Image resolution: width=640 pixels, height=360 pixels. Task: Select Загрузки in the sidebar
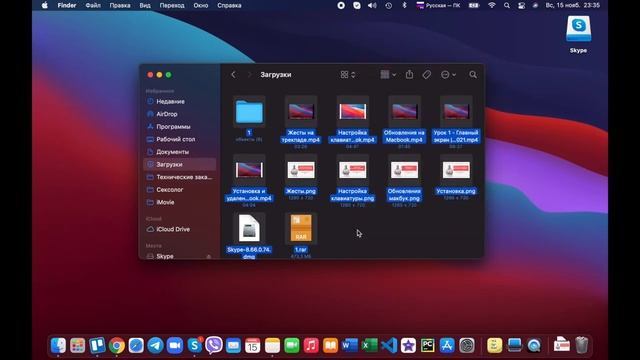tap(180, 164)
